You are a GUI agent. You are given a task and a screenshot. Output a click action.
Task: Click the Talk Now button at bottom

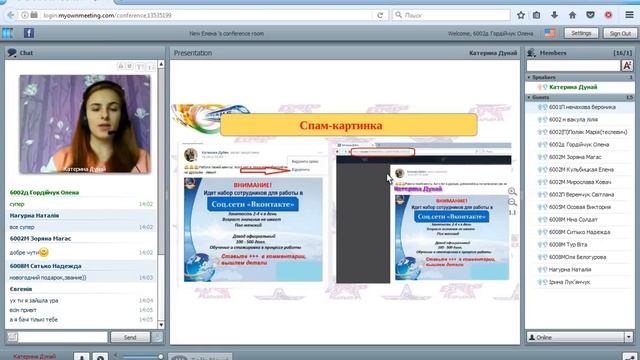pyautogui.click(x=200, y=357)
